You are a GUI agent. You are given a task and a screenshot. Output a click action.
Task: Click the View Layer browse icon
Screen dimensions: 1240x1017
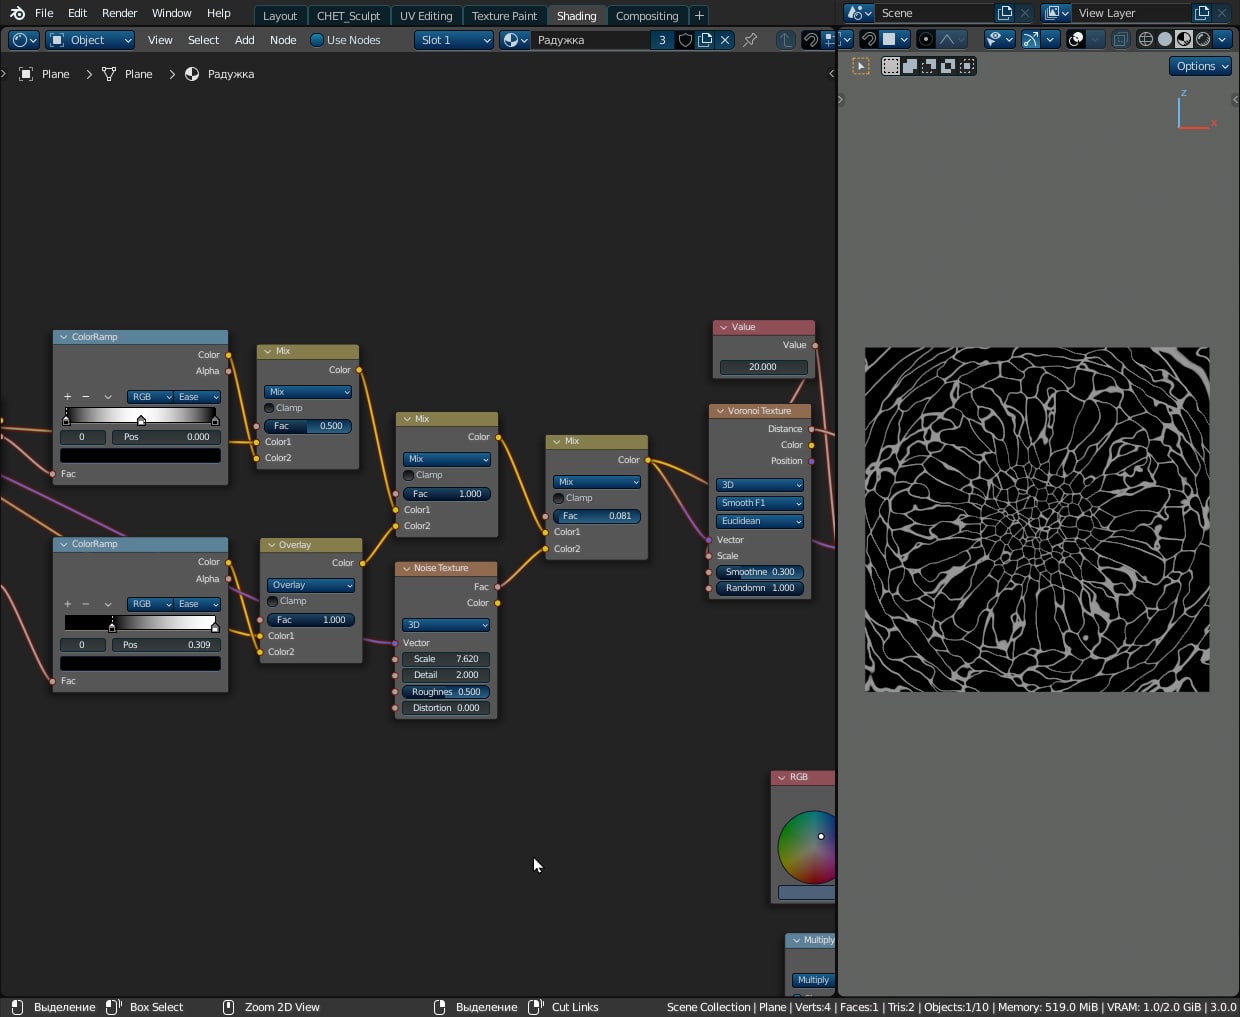pyautogui.click(x=1056, y=13)
